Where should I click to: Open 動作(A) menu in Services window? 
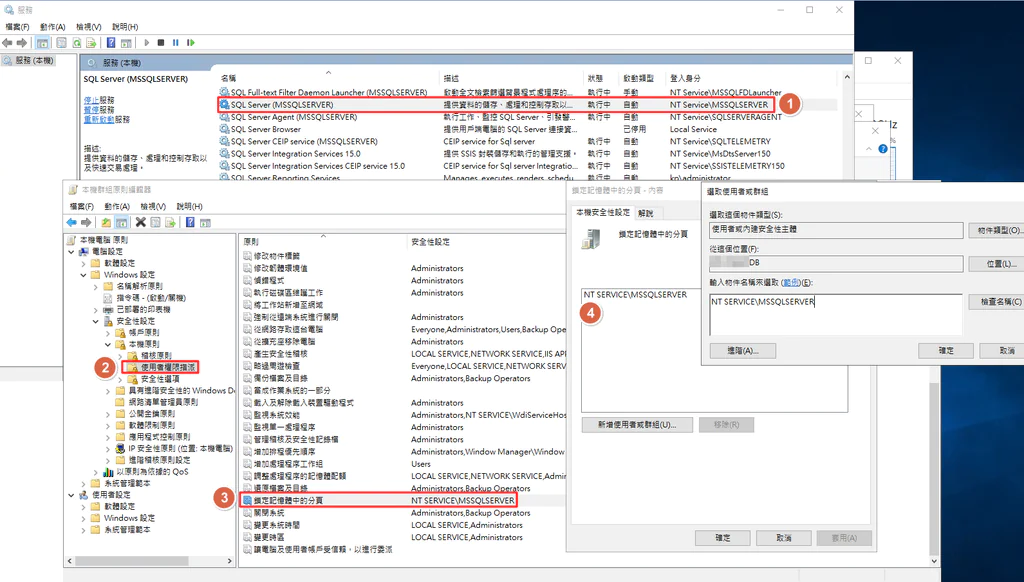click(x=52, y=27)
